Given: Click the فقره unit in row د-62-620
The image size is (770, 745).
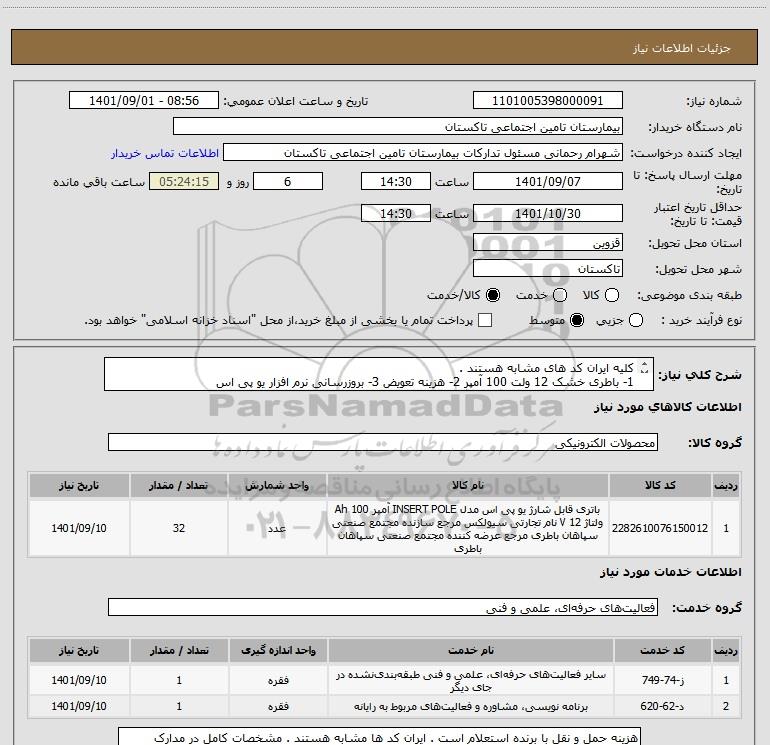Looking at the screenshot, I should click(x=278, y=706).
